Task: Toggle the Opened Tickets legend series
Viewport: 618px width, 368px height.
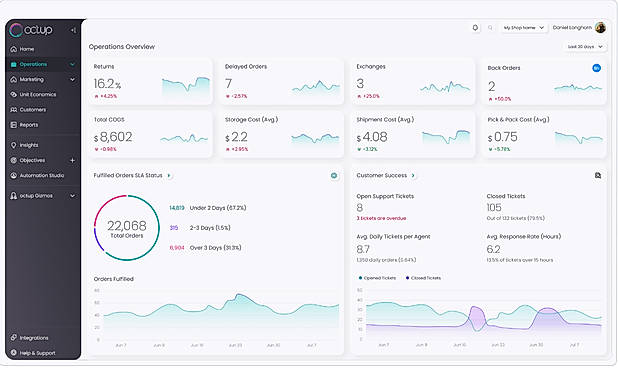Action: pyautogui.click(x=377, y=278)
